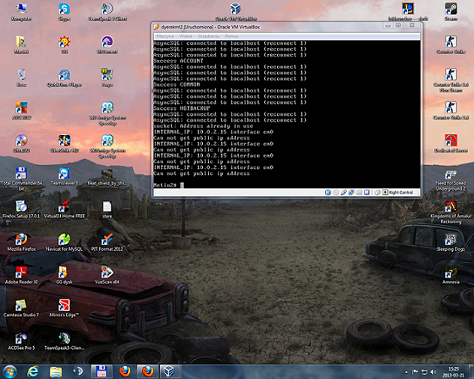Select the Firefox Setup 17.0.1 installer
The height and width of the screenshot is (379, 474).
21,209
